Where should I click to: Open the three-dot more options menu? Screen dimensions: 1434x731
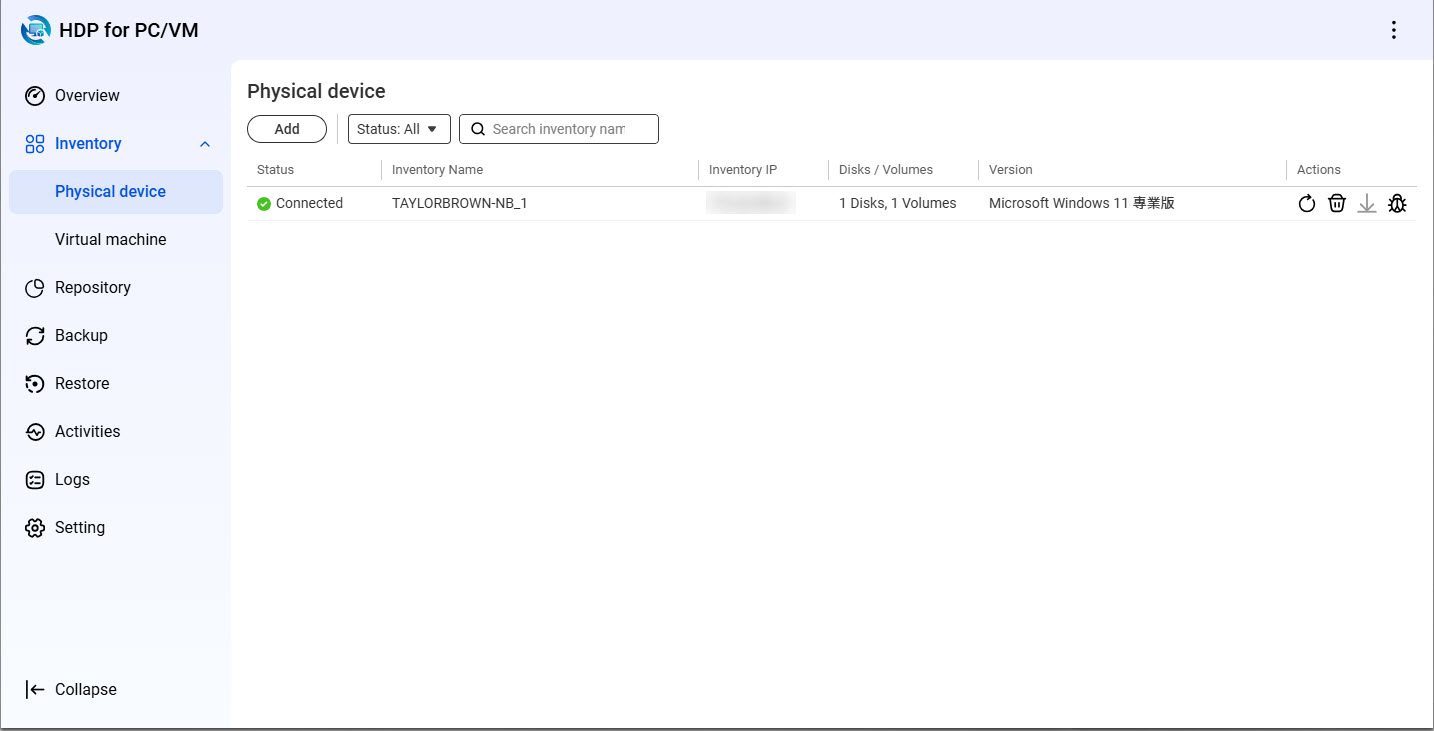pyautogui.click(x=1394, y=30)
